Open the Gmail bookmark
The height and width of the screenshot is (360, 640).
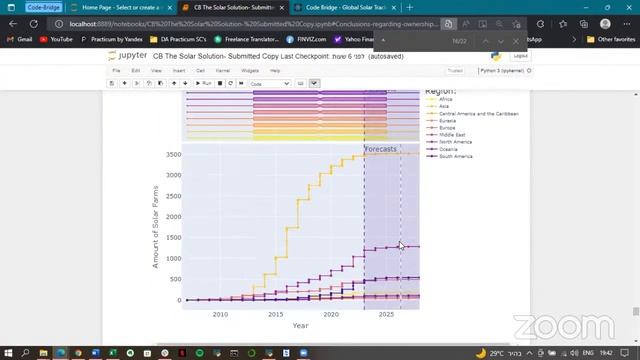pyautogui.click(x=20, y=40)
